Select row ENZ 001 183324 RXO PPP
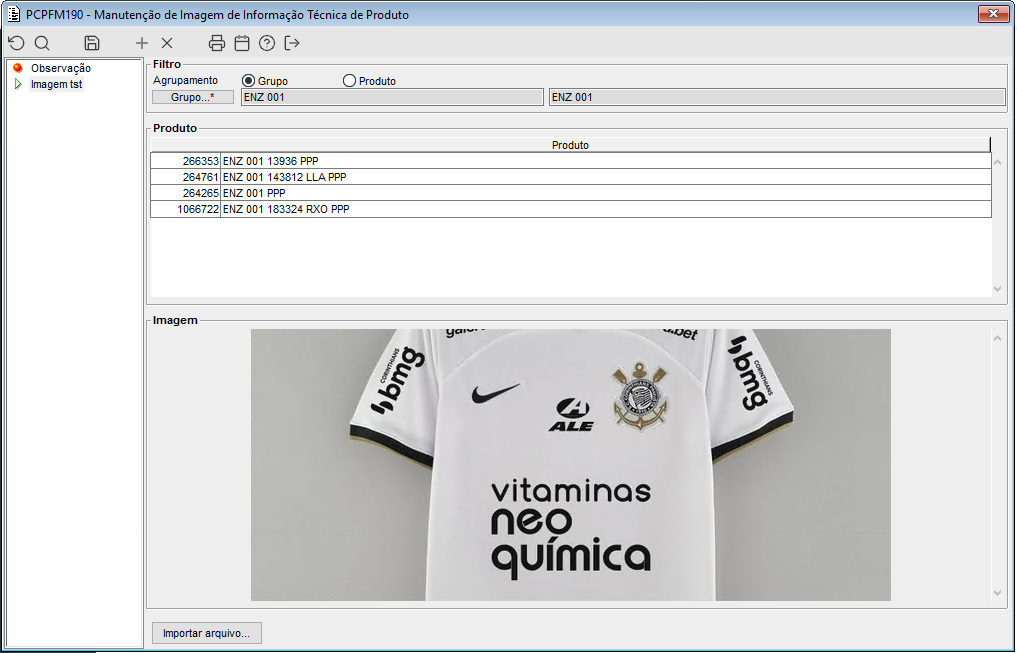 pos(571,209)
